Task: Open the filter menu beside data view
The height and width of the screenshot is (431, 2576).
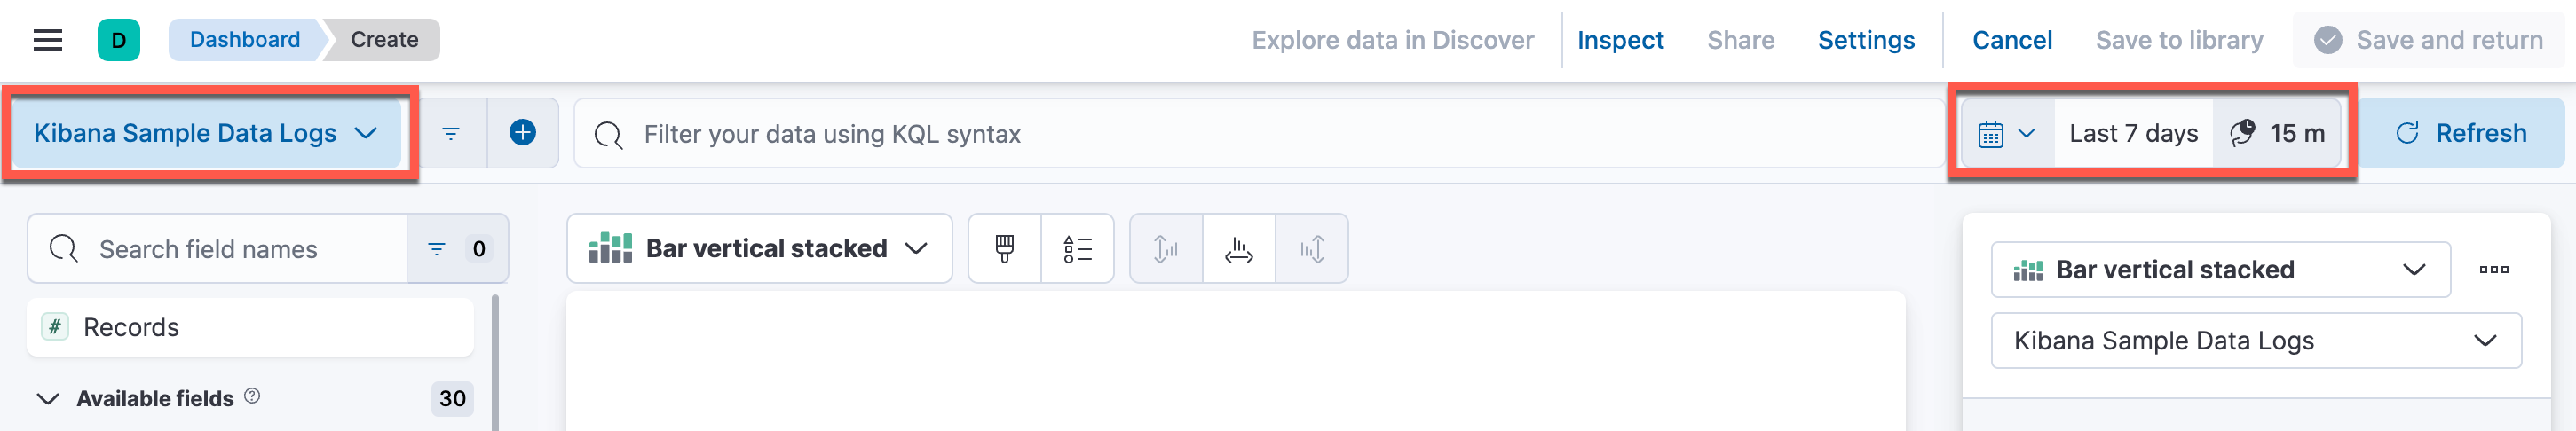Action: [x=451, y=133]
